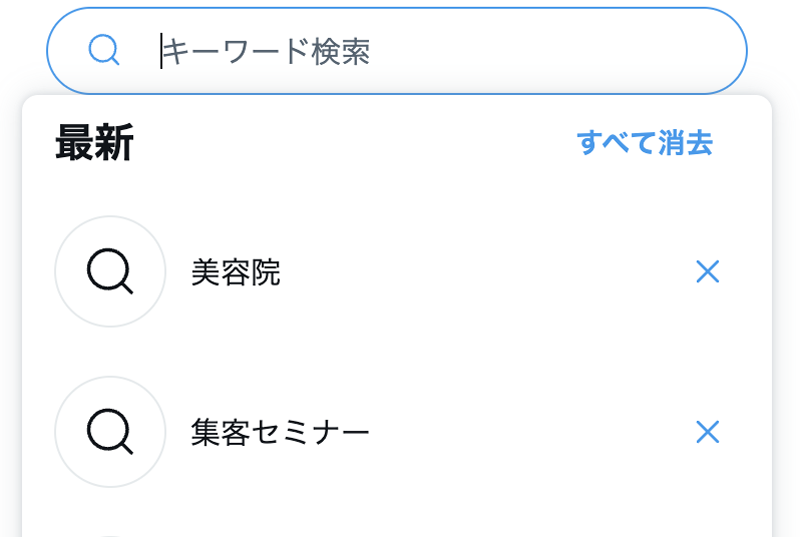Click すべて消去 to clear all history
Viewport: 800px width, 537px height.
(644, 143)
